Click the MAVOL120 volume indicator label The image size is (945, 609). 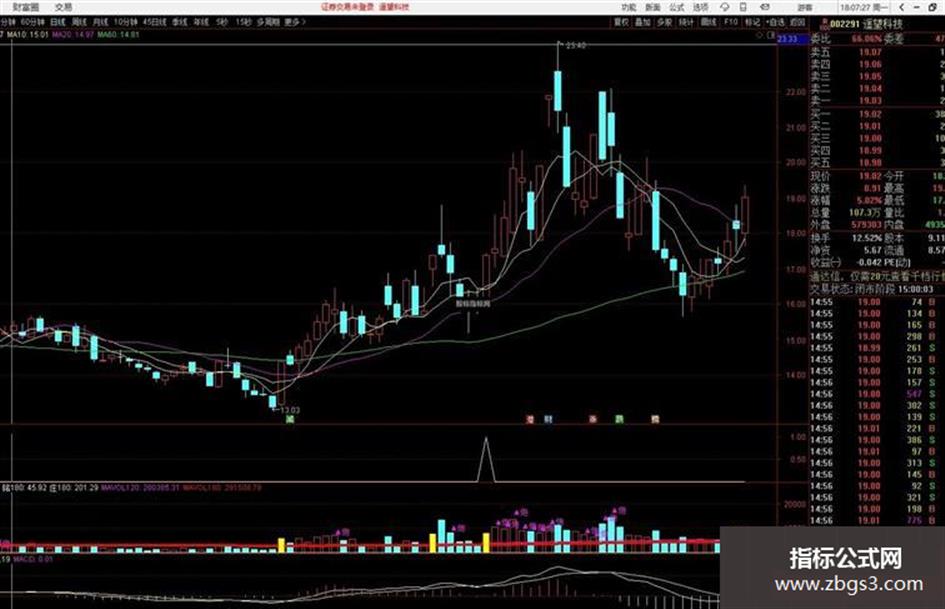click(140, 487)
